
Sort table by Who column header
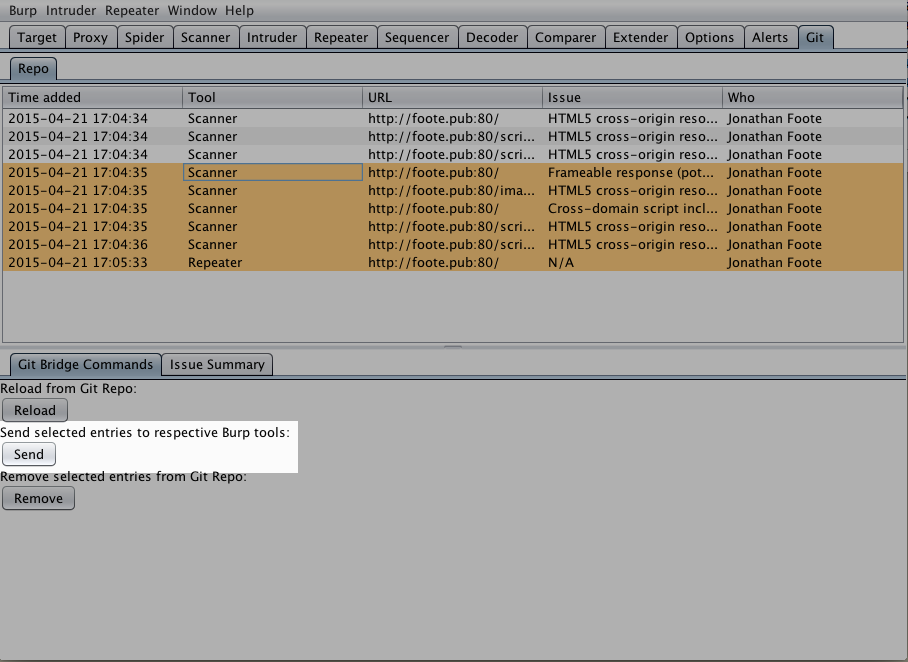coord(812,97)
